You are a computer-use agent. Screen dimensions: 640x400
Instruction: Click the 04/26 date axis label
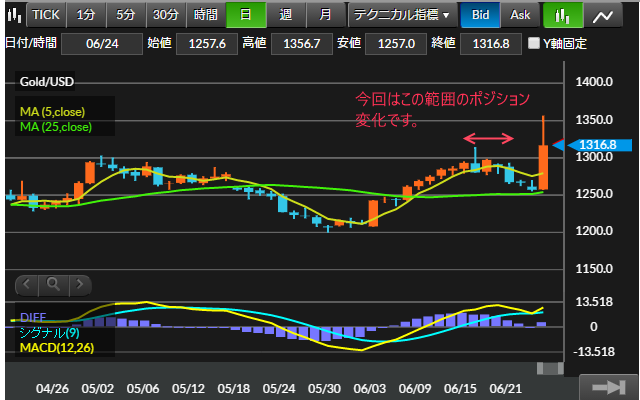pos(52,389)
